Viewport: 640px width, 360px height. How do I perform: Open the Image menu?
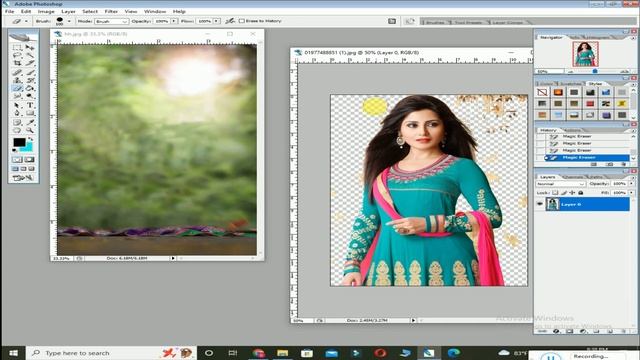pos(46,11)
